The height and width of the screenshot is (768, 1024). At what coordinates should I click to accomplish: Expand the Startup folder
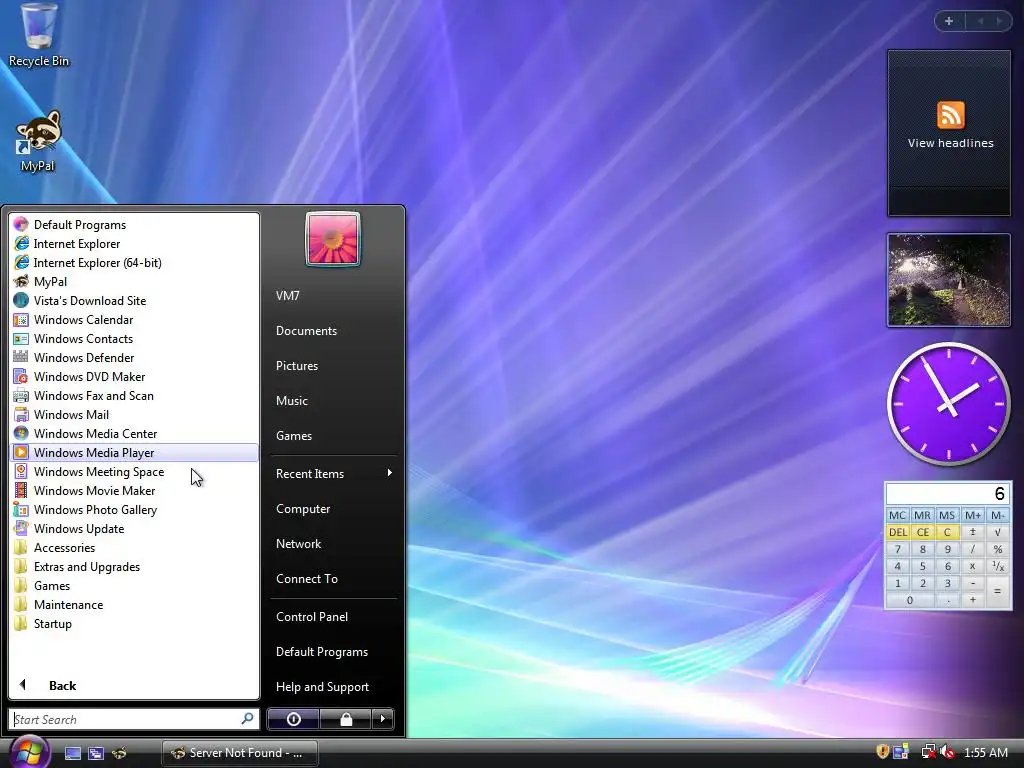[x=134, y=623]
